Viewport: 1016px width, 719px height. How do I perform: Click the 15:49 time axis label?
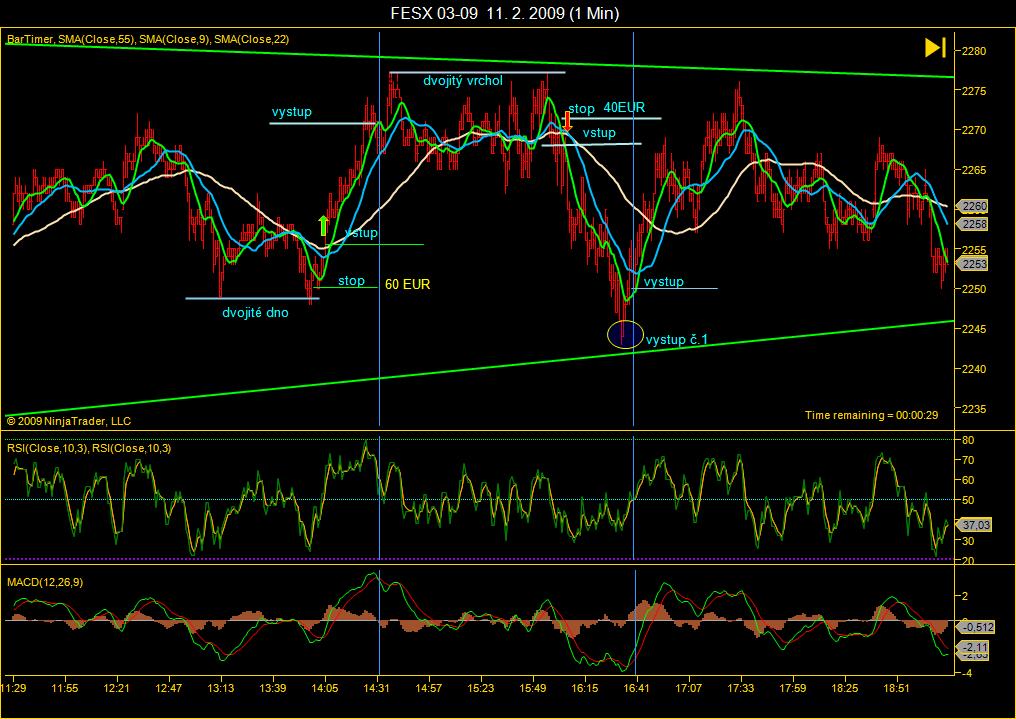pos(533,688)
